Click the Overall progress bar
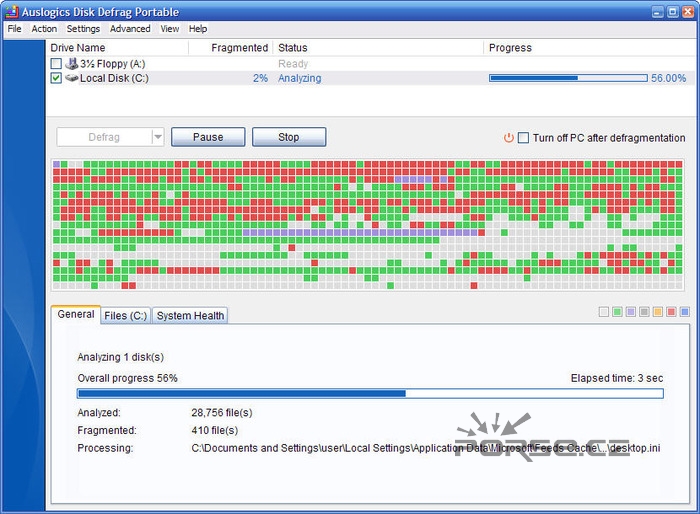The height and width of the screenshot is (514, 700). coord(370,393)
